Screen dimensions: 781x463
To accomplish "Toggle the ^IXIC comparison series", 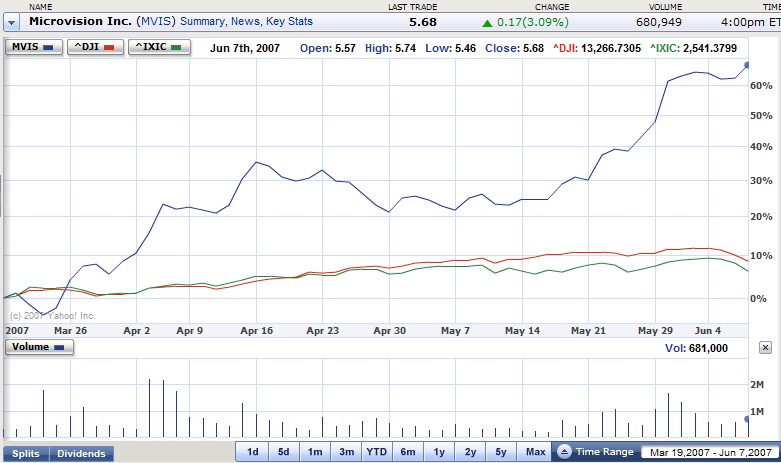I will tap(159, 47).
